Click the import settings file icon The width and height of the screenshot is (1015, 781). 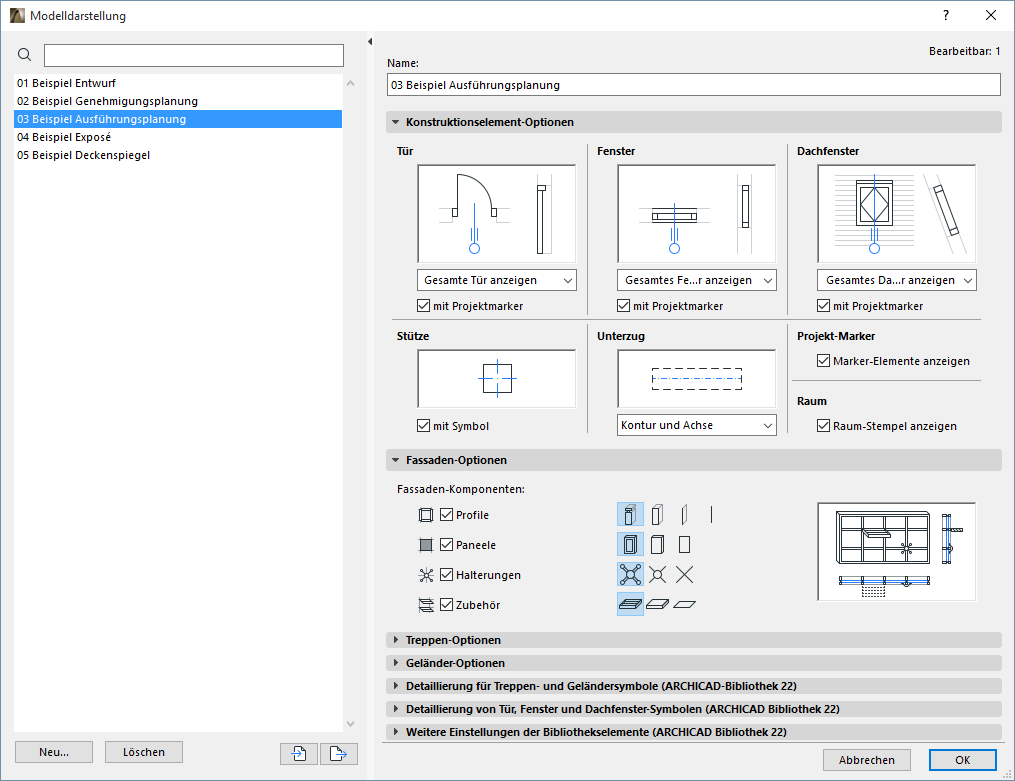(298, 753)
